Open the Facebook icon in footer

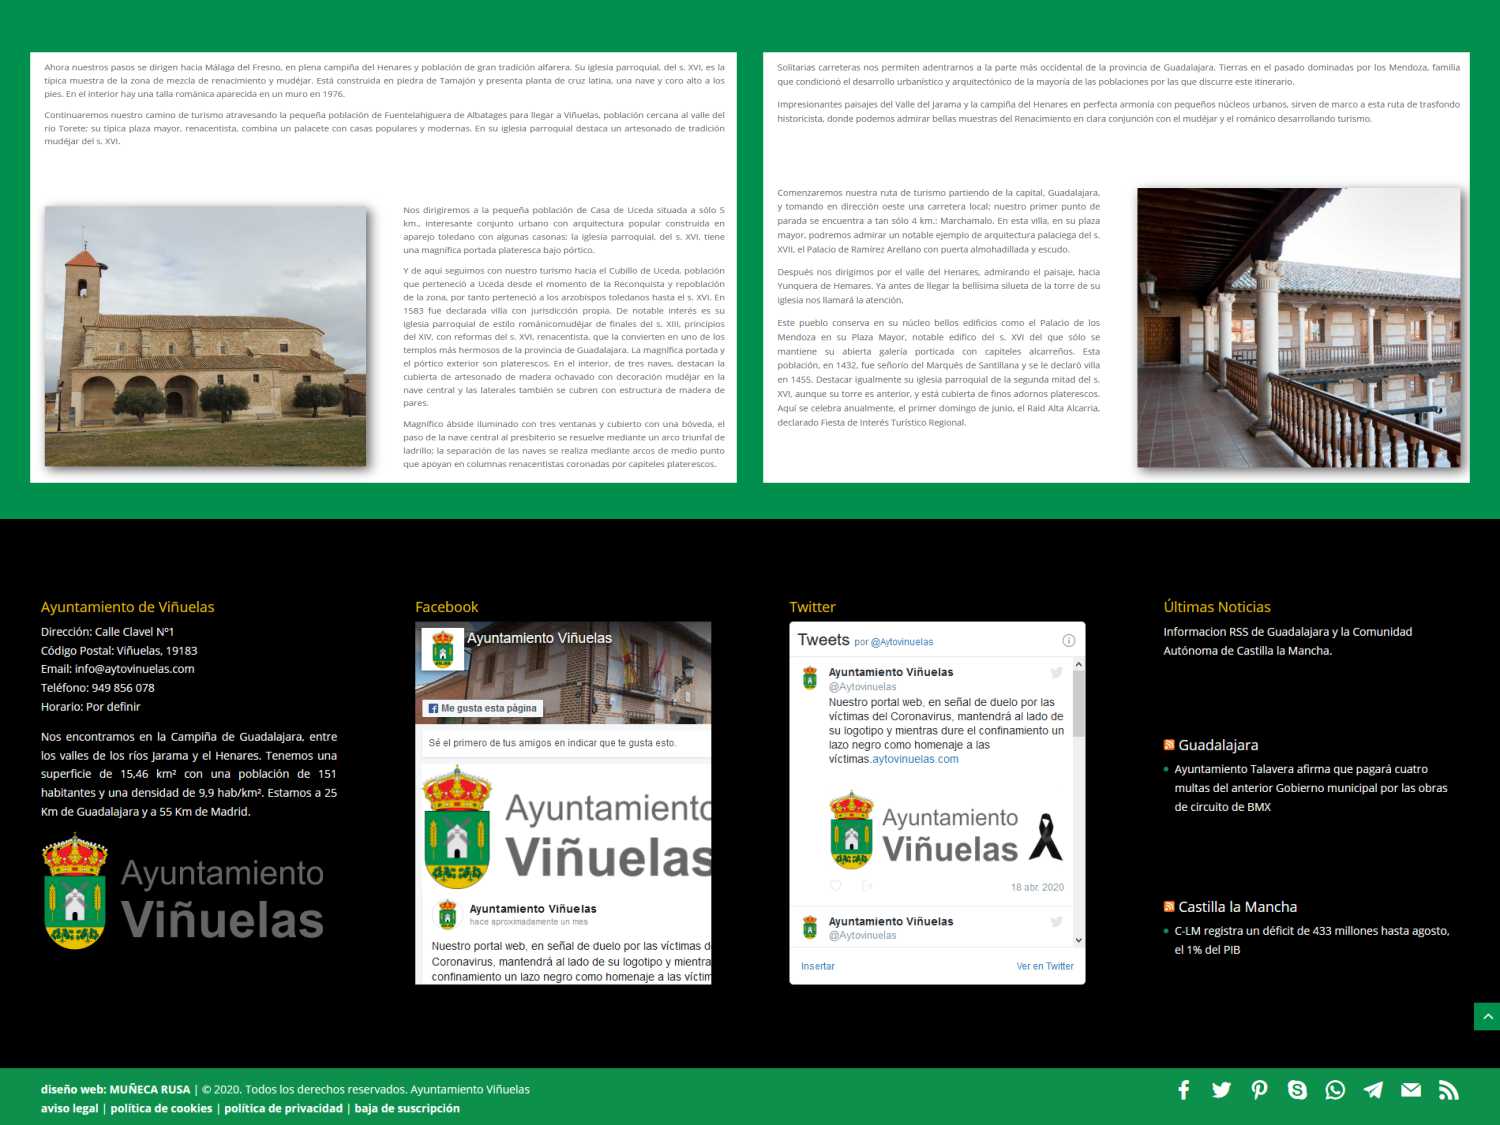click(x=1183, y=1090)
